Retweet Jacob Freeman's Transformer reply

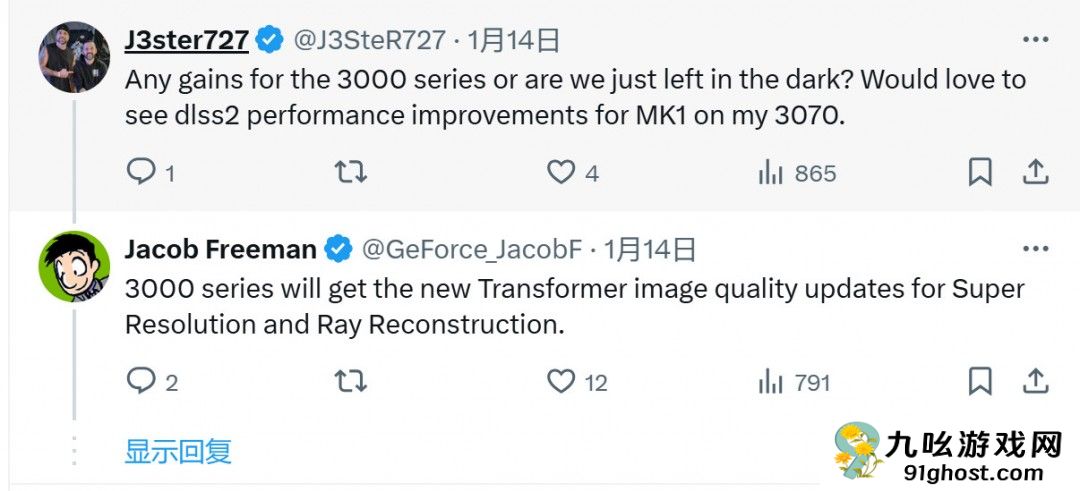point(349,381)
